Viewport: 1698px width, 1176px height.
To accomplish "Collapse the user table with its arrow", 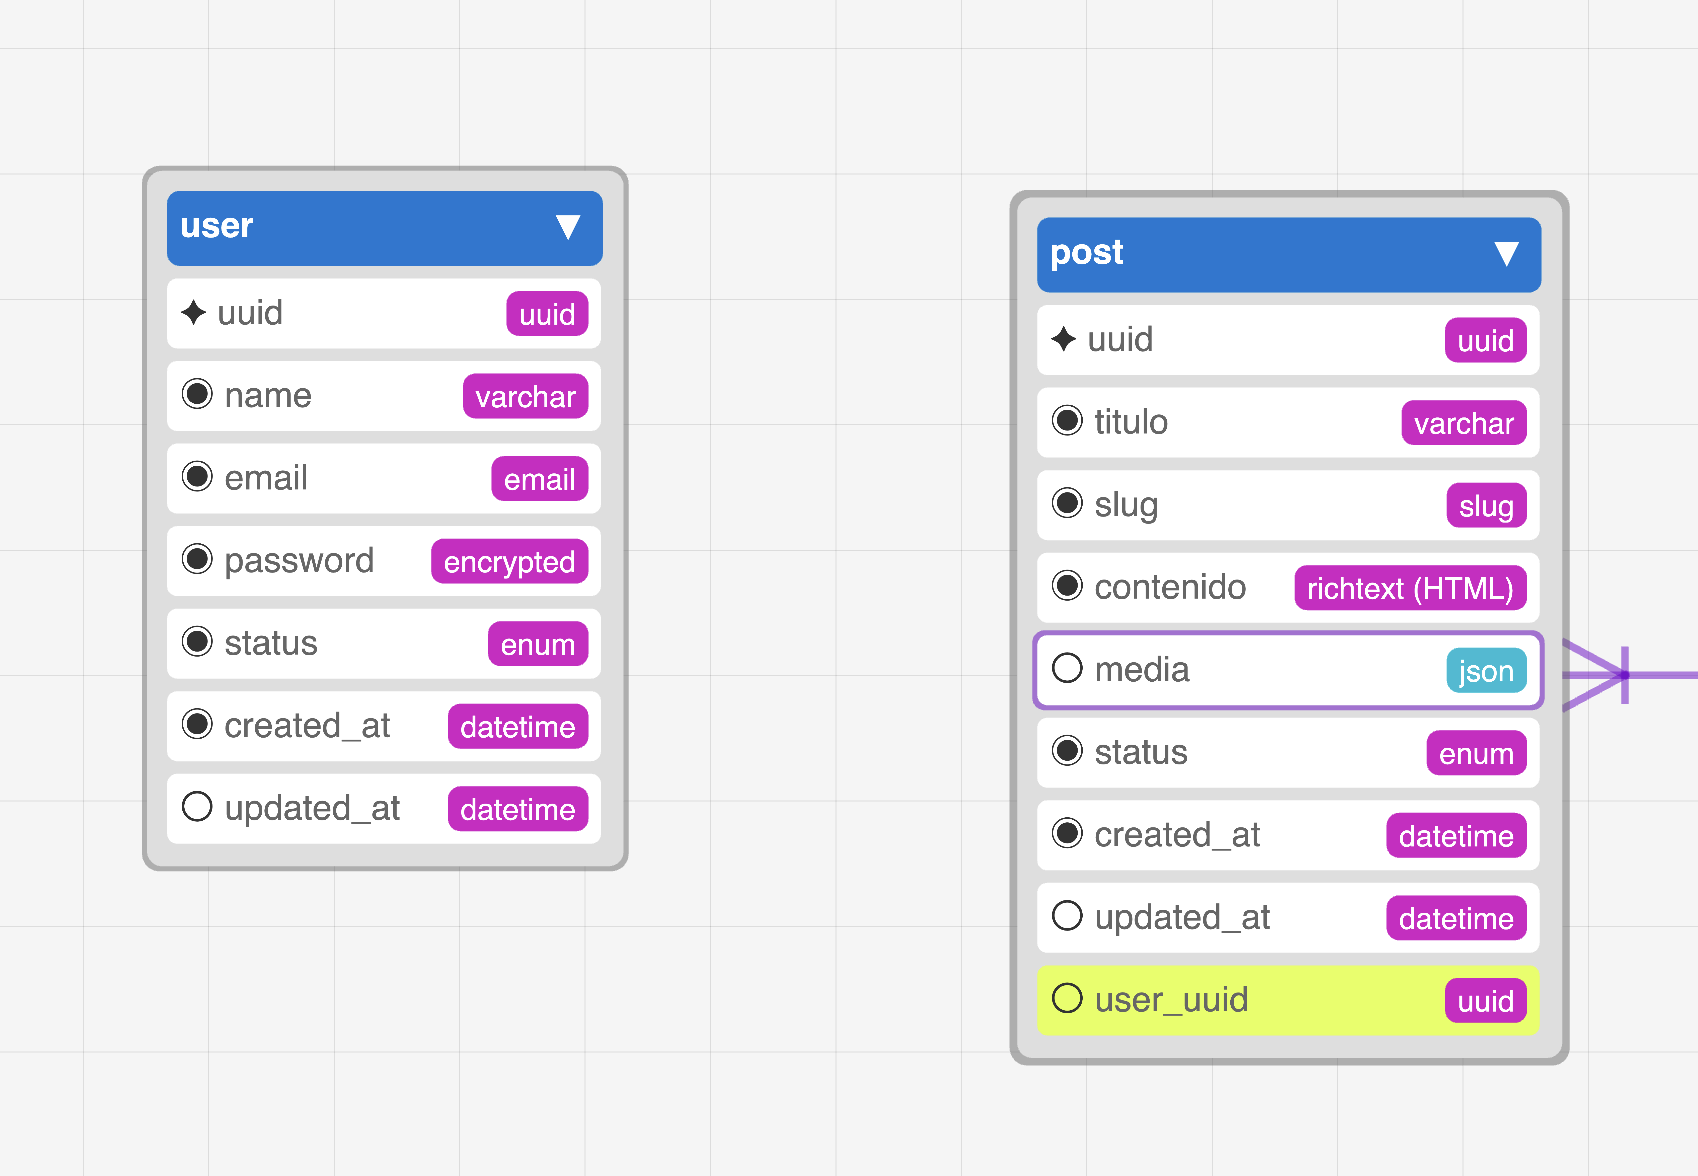I will point(568,228).
